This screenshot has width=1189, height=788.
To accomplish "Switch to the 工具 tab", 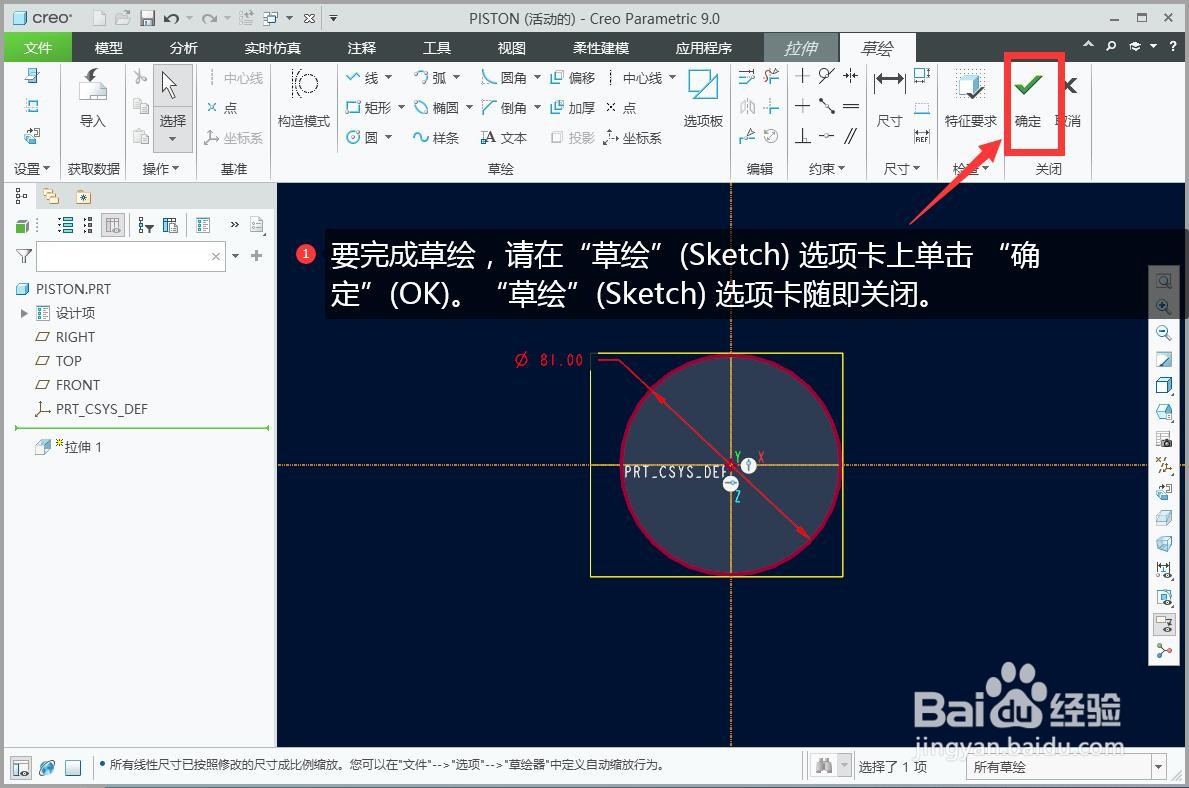I will [x=437, y=48].
